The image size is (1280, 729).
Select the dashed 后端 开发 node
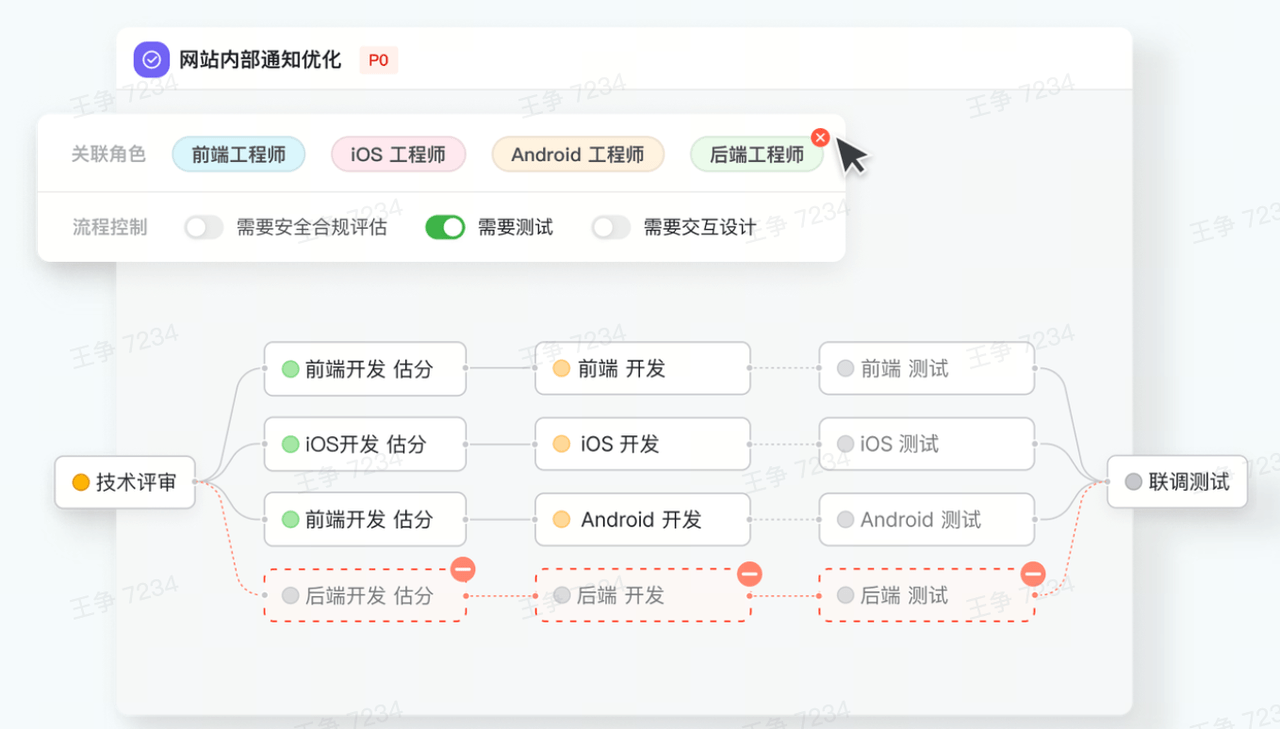point(643,595)
